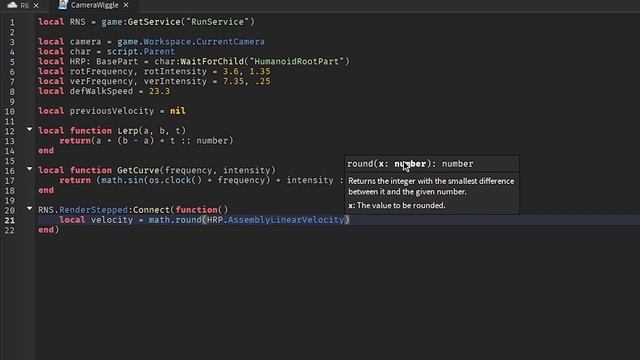The height and width of the screenshot is (360, 640).
Task: Click math.sin on line 17
Action: (122, 180)
